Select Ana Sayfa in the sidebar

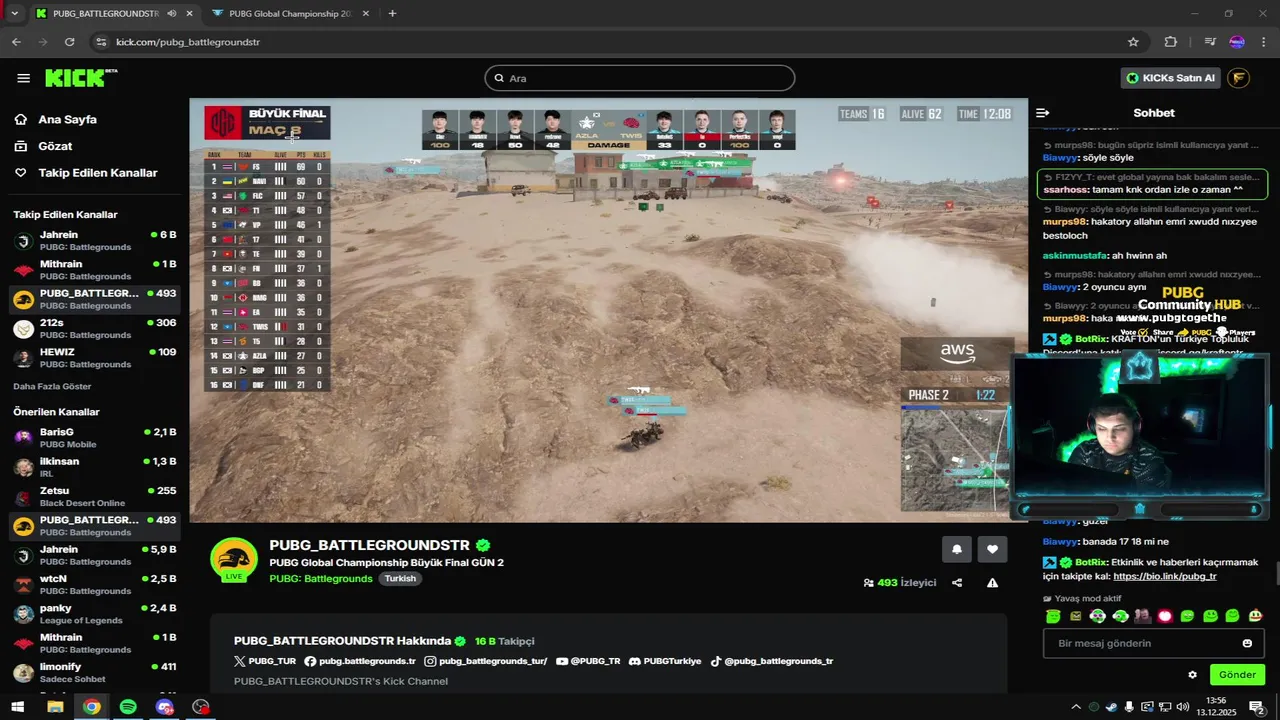[67, 119]
